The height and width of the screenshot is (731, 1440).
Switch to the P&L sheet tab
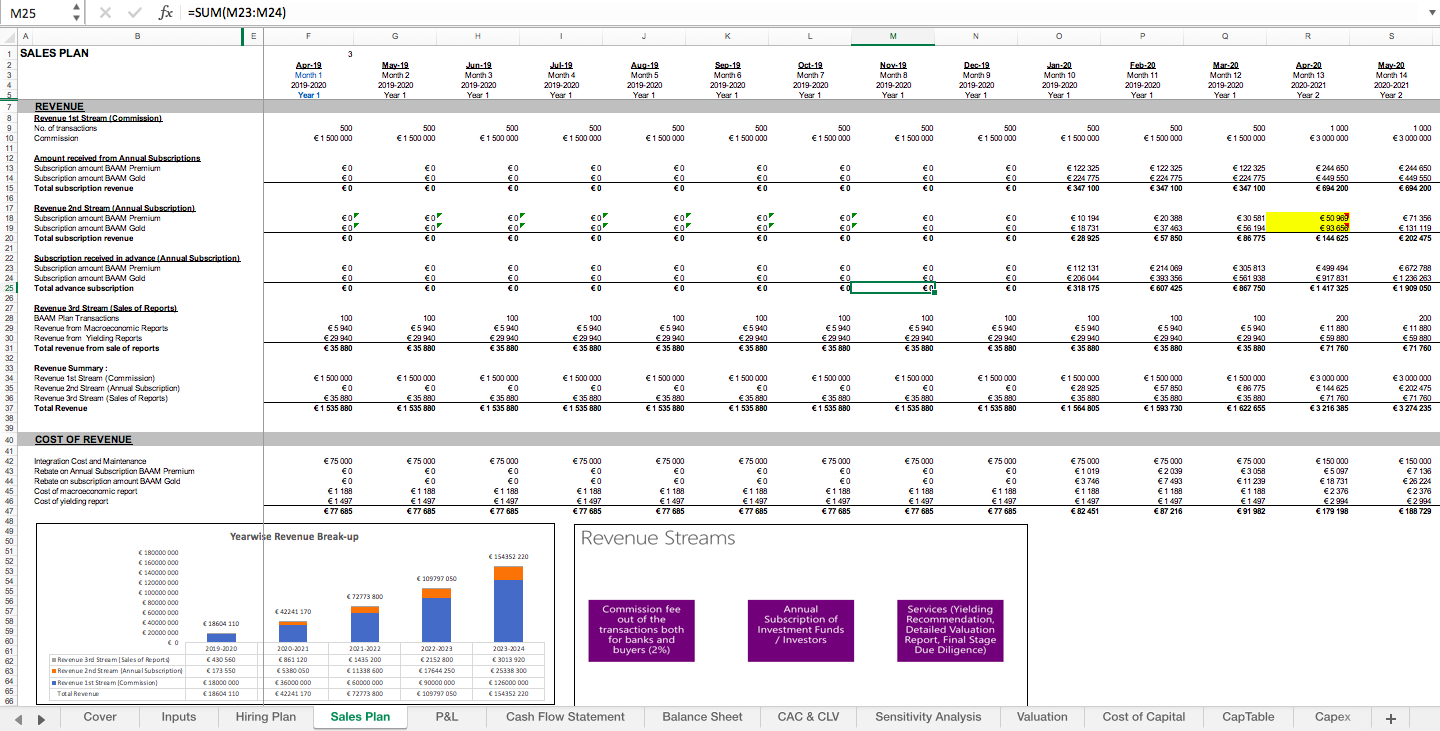(447, 717)
